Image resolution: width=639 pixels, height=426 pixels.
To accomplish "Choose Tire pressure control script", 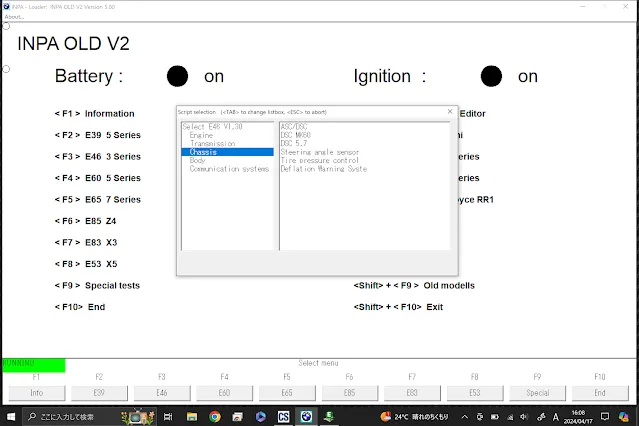I will tap(320, 160).
